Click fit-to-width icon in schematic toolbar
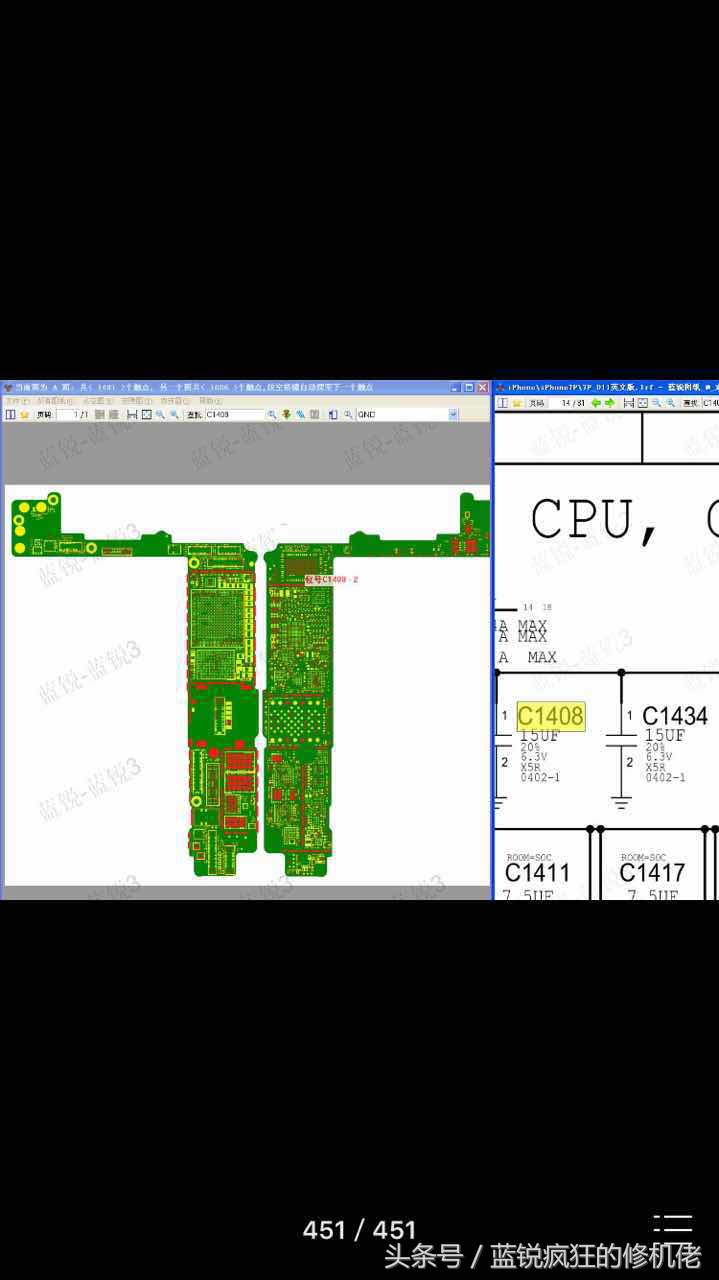 [629, 403]
